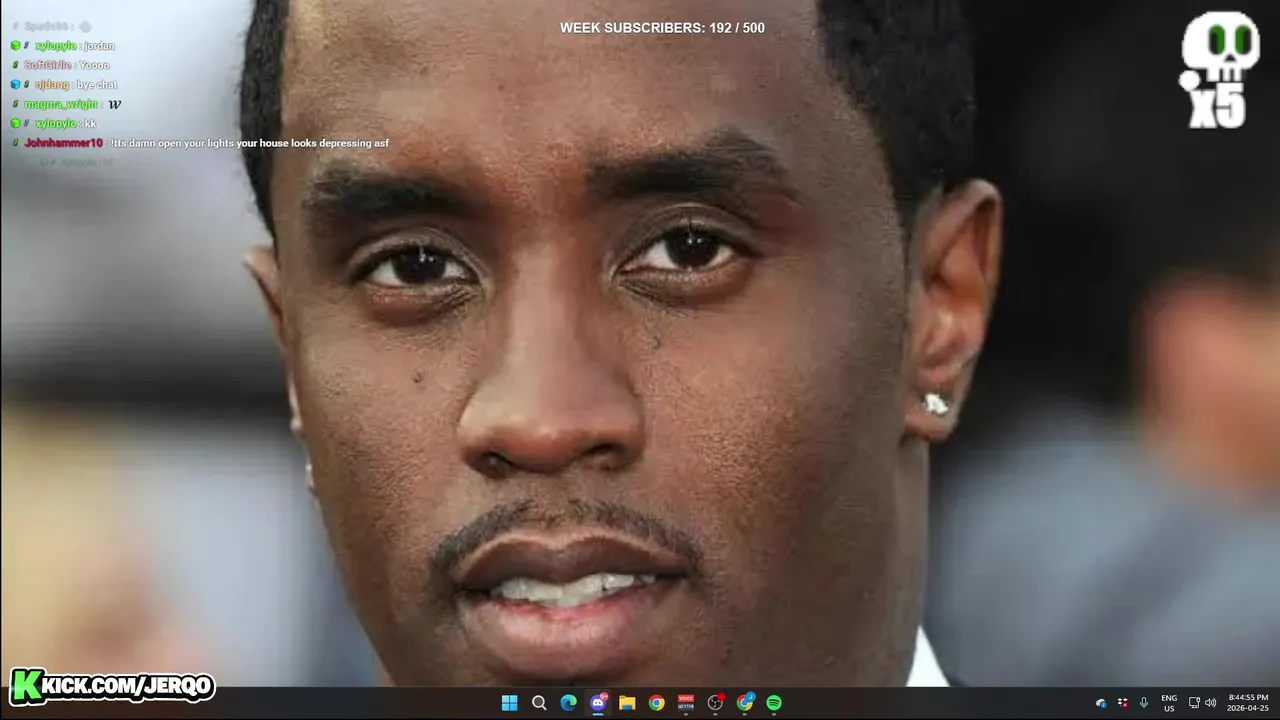Open Google Chrome without profile badge
The width and height of the screenshot is (1280, 720).
[656, 703]
